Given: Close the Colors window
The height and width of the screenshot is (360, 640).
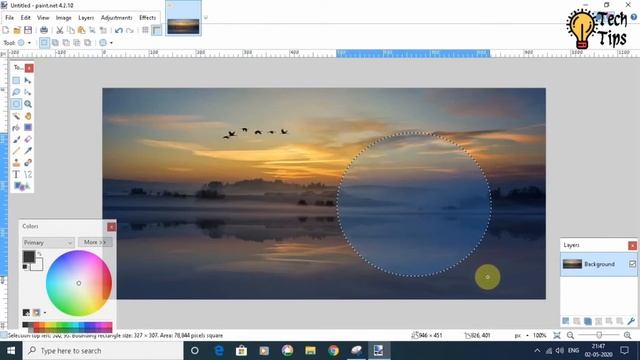Looking at the screenshot, I should [x=111, y=227].
